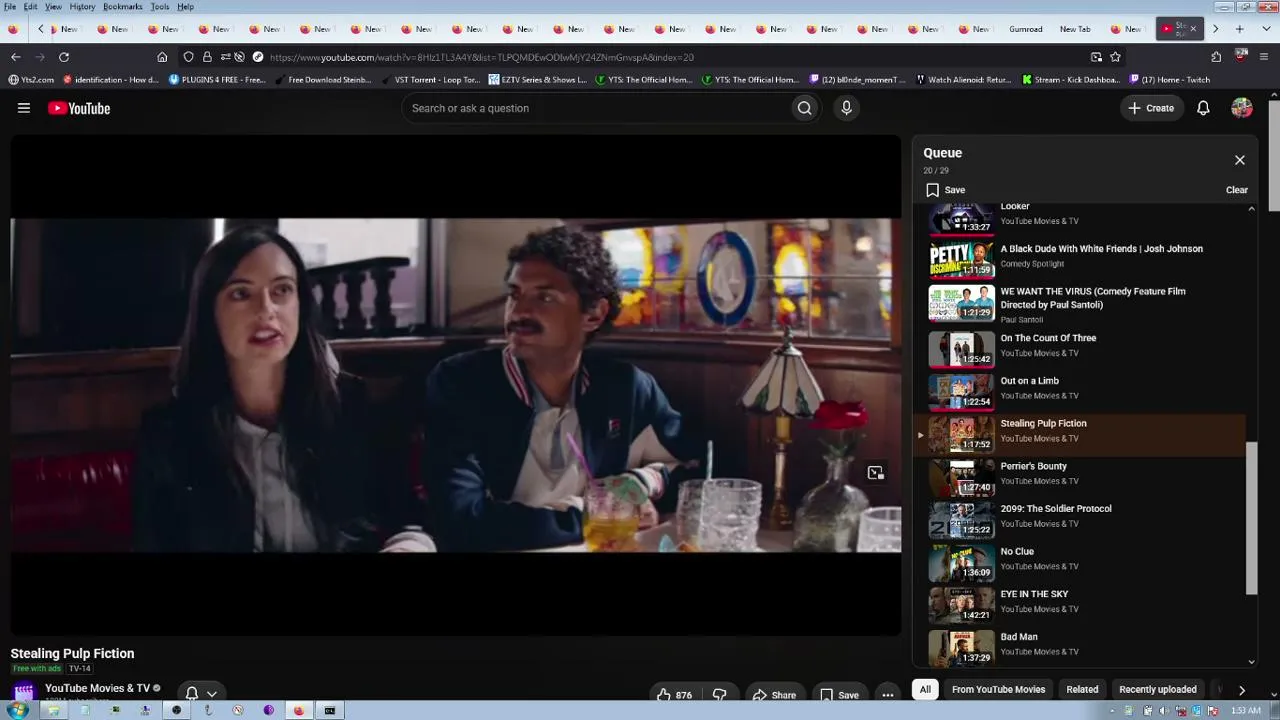Go to browser home page

[x=162, y=57]
